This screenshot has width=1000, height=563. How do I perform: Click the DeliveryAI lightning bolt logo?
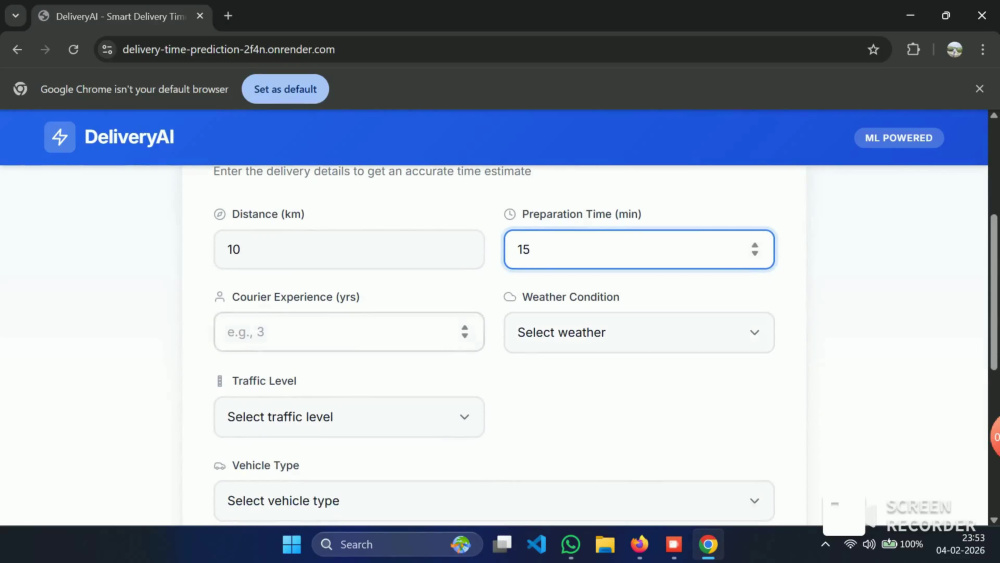click(x=59, y=137)
